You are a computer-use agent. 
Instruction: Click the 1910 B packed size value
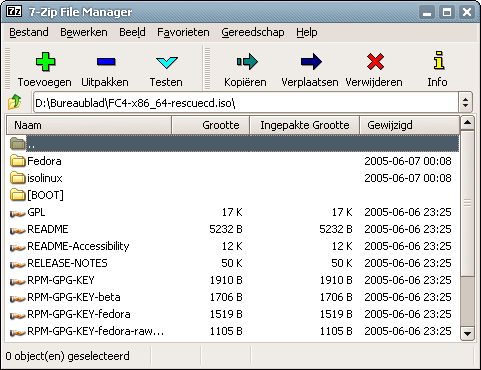336,280
